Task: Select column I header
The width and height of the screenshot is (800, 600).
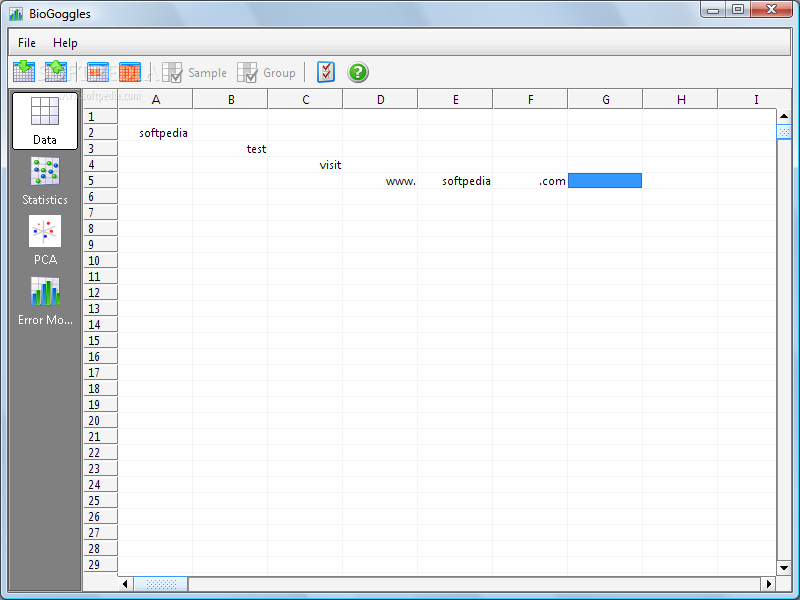Action: (x=755, y=99)
